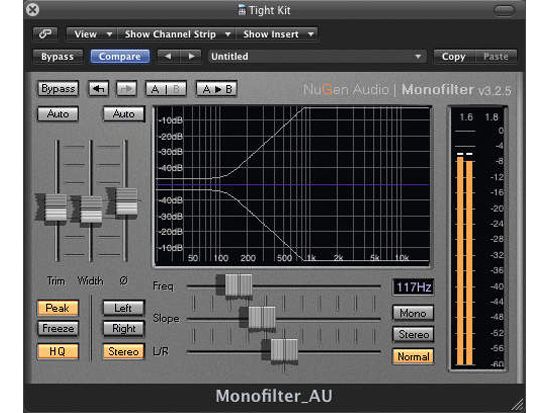Screen dimensions: 550x413
Task: Go to the previous preset arrow
Action: [168, 56]
